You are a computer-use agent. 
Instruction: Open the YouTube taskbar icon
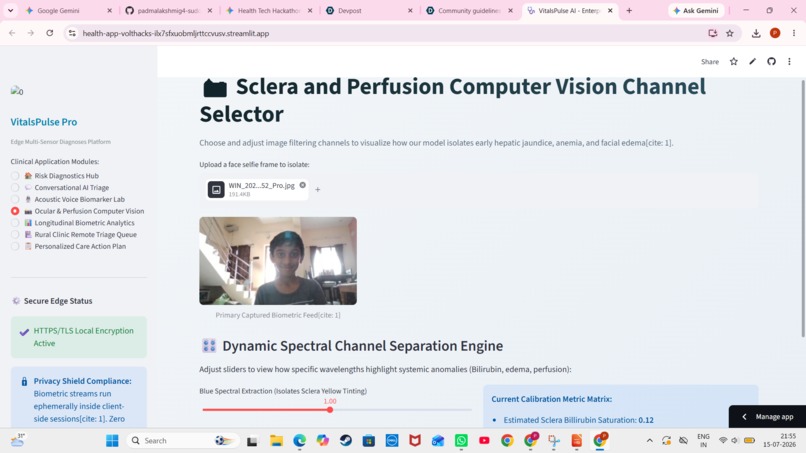(x=485, y=441)
